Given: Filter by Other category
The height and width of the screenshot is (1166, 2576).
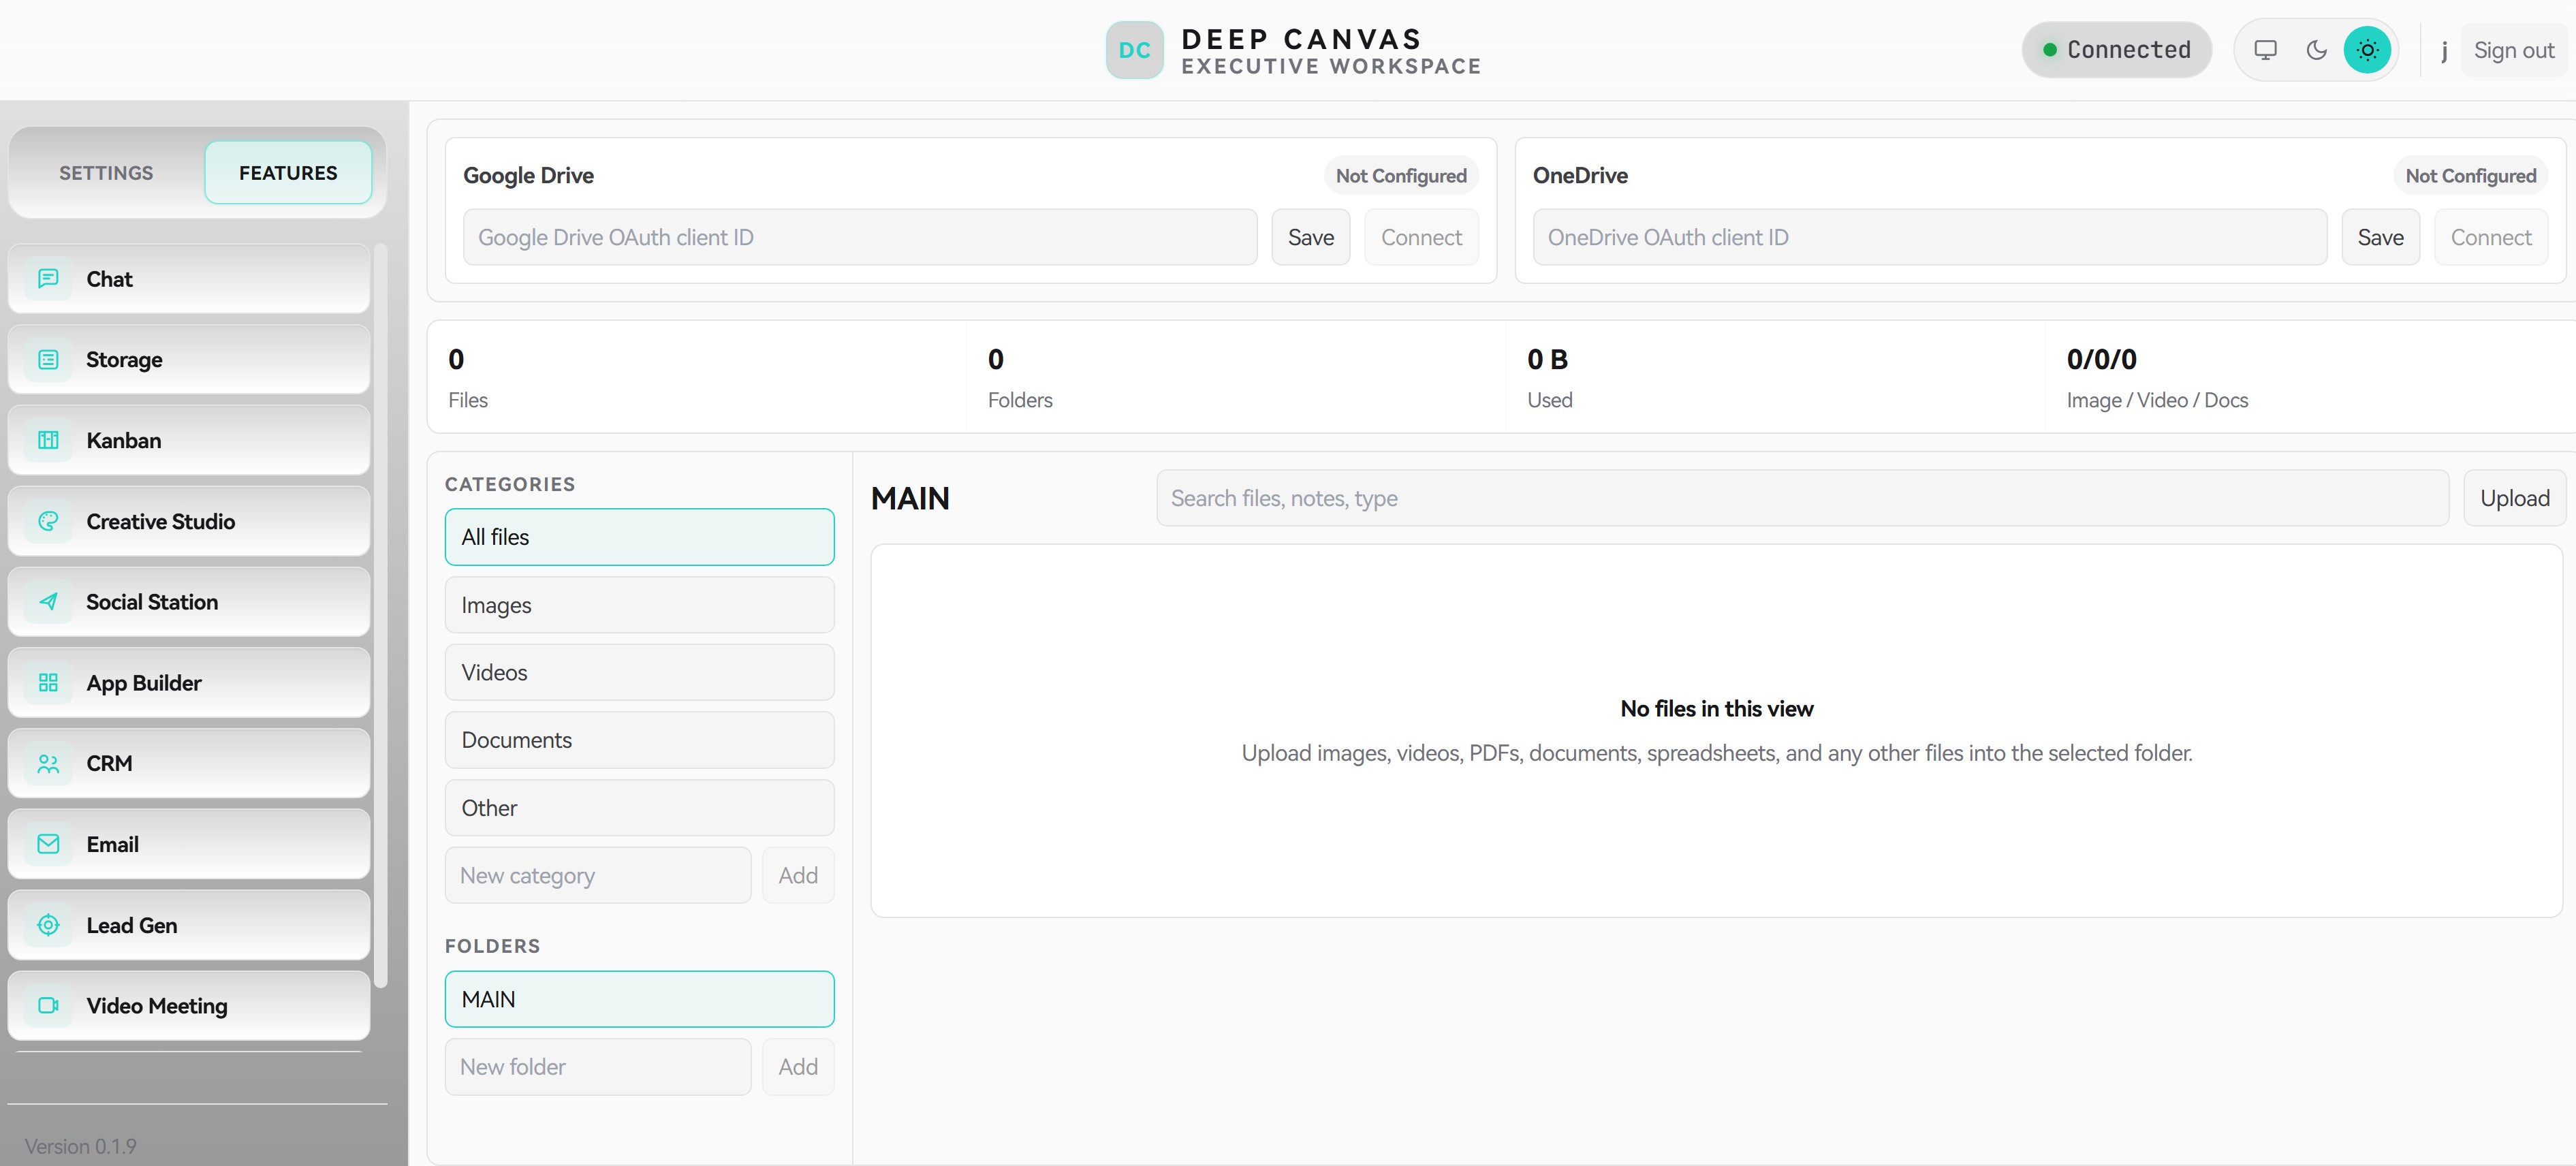Looking at the screenshot, I should click(639, 808).
